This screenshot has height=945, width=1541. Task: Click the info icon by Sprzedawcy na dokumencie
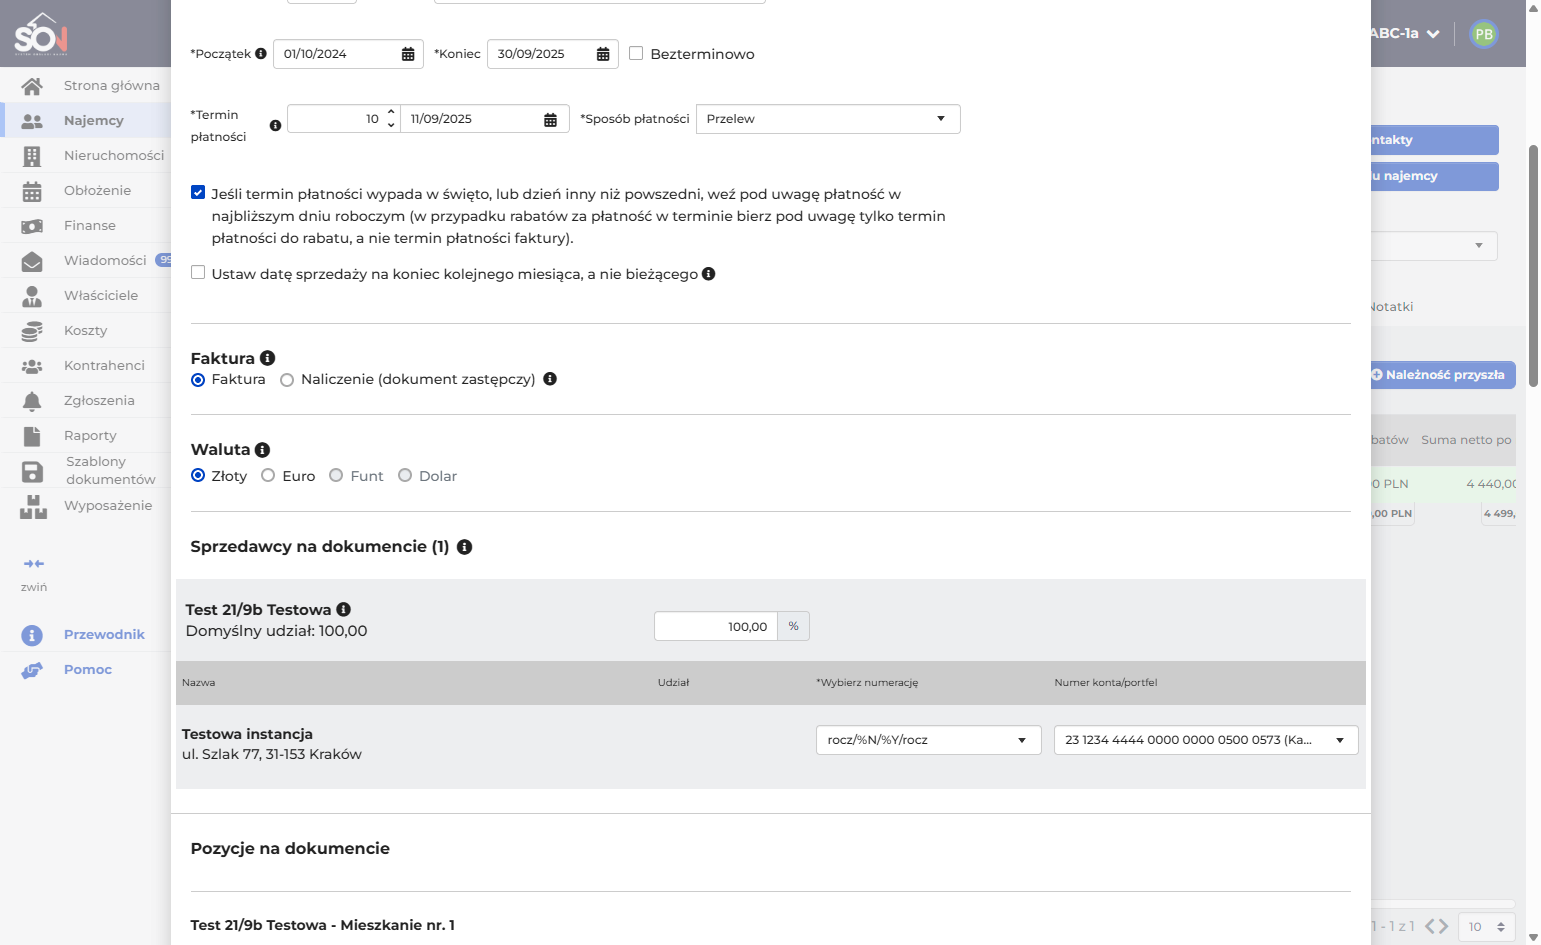click(464, 547)
